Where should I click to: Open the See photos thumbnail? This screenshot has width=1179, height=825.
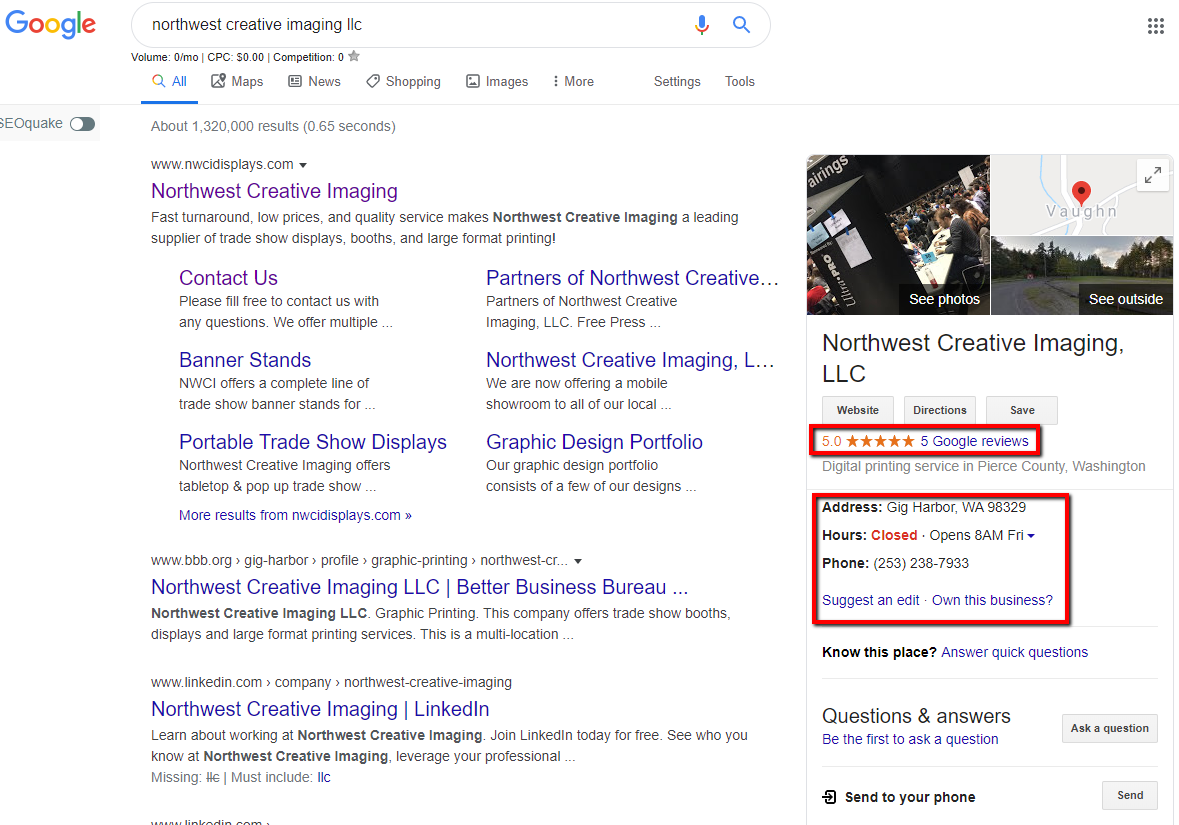point(898,235)
